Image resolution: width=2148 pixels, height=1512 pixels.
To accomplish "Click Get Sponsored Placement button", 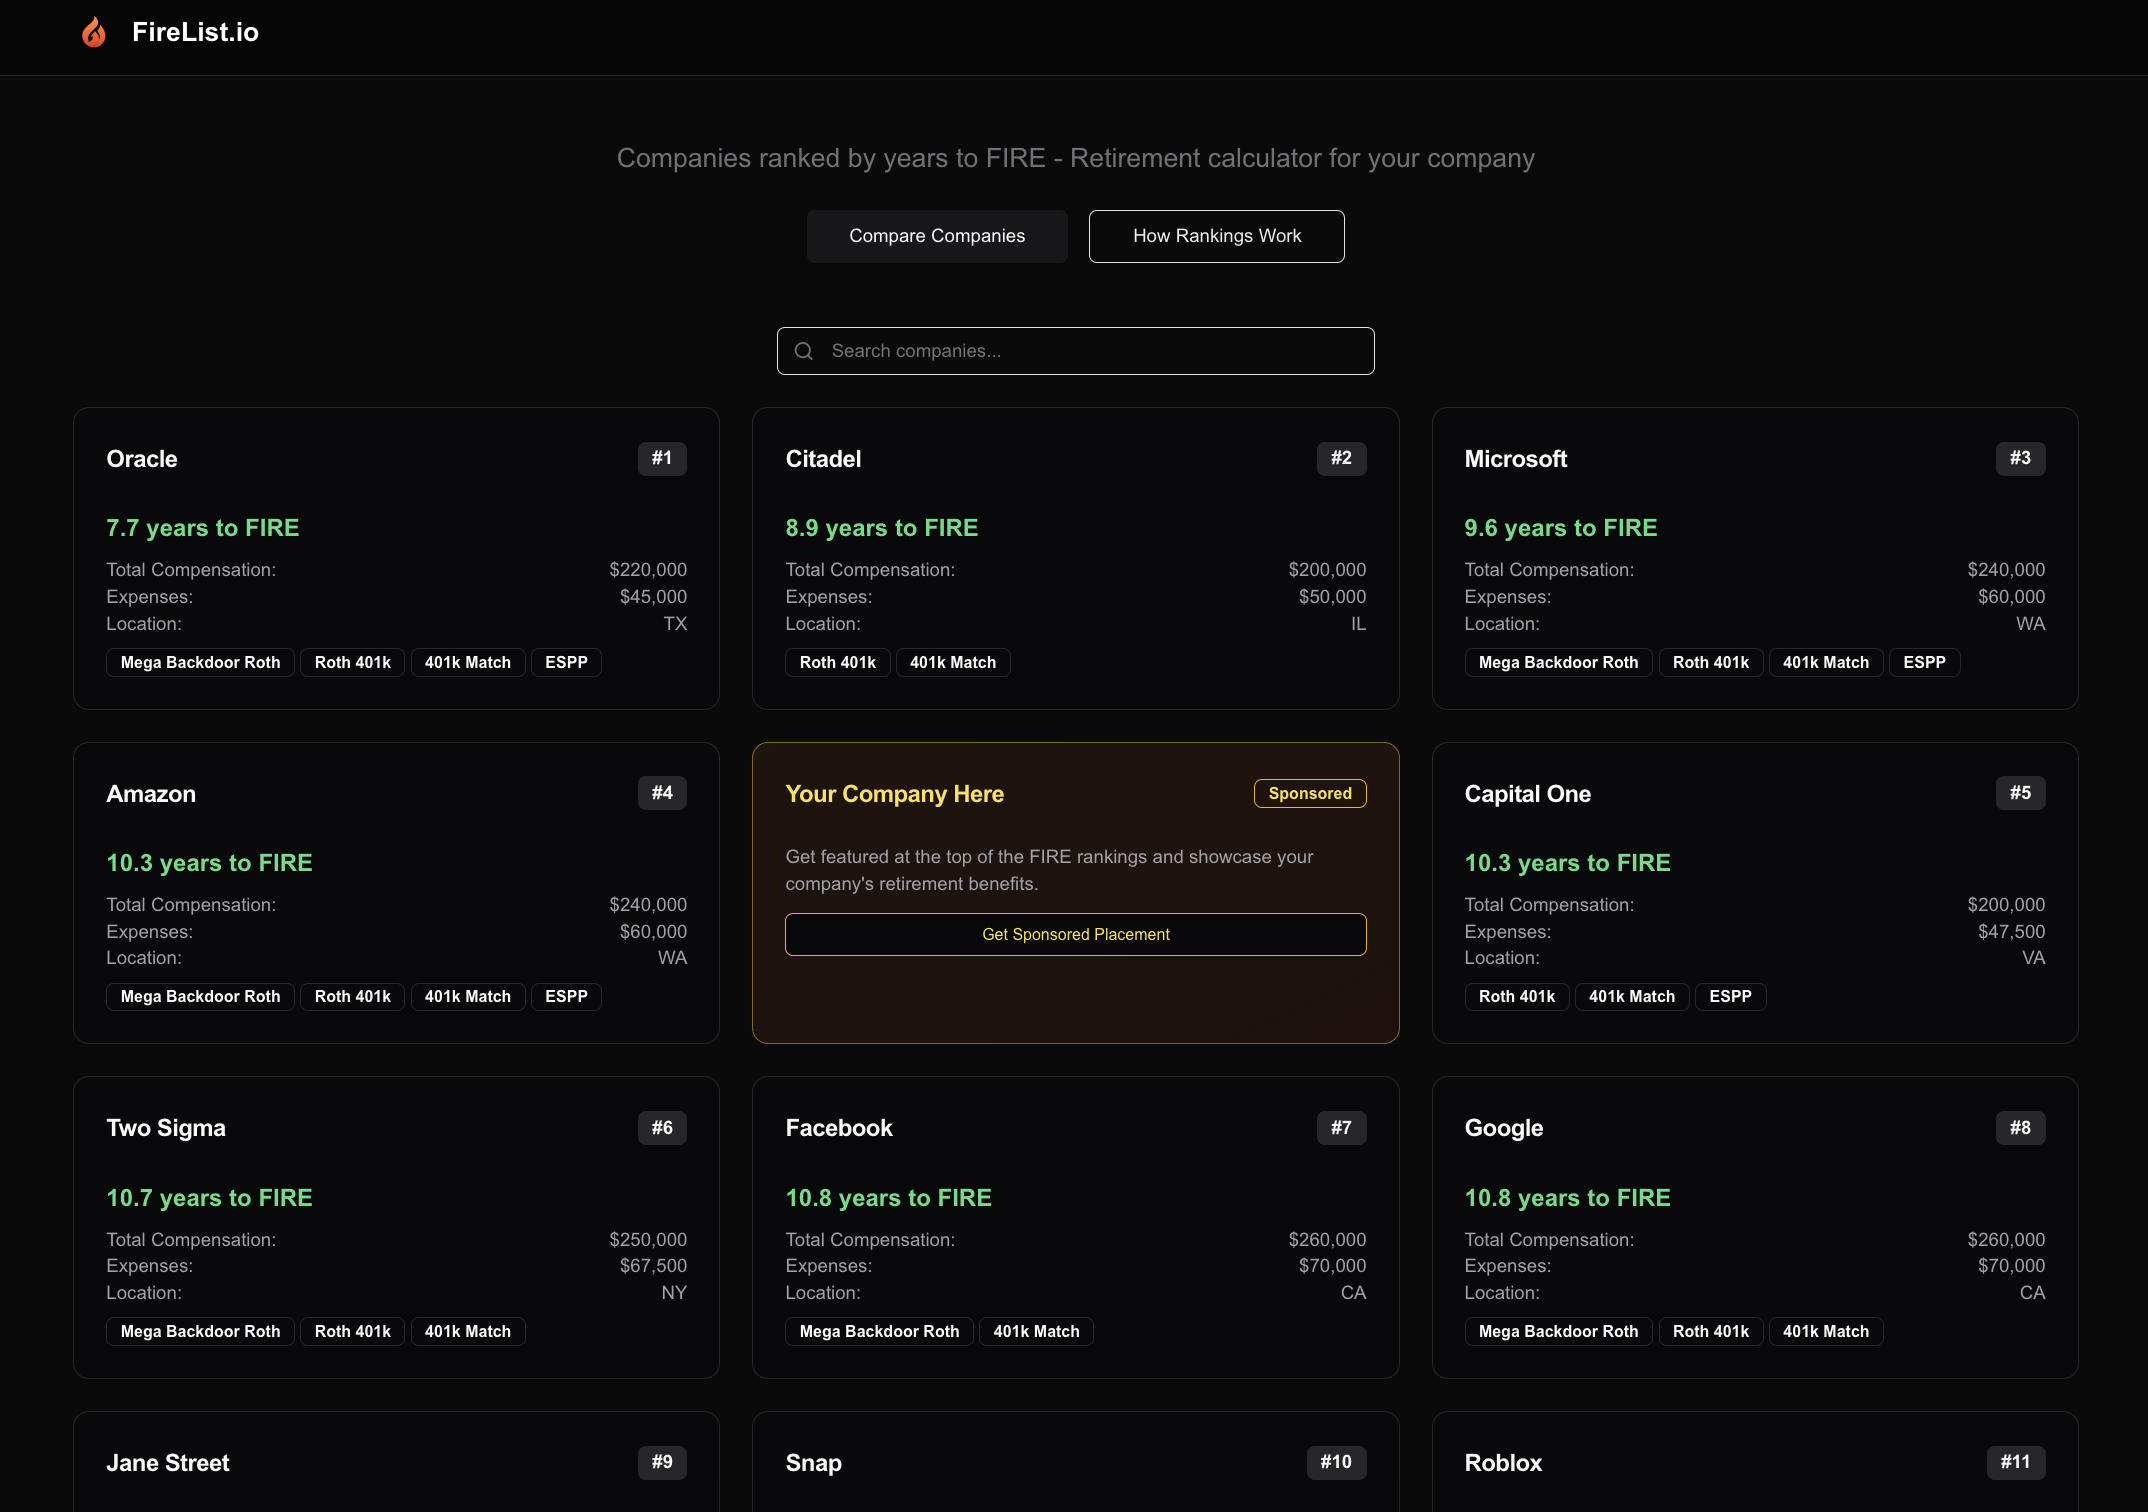I will pyautogui.click(x=1075, y=934).
